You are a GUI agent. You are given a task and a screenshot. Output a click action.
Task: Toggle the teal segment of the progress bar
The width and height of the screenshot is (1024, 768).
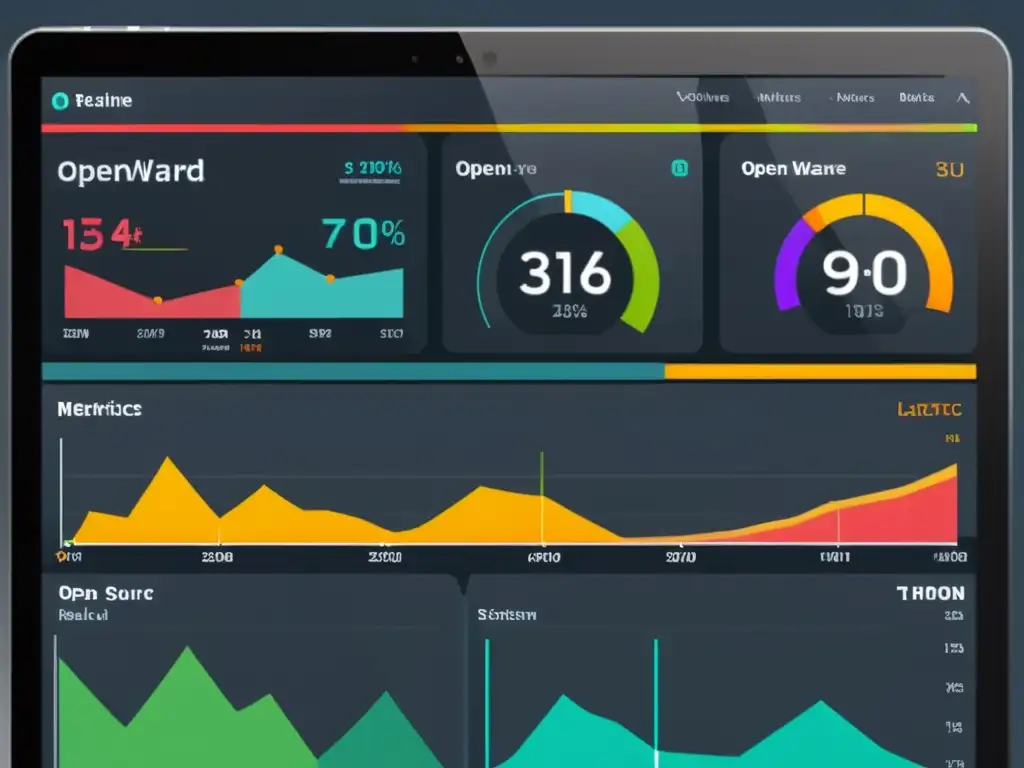click(350, 370)
